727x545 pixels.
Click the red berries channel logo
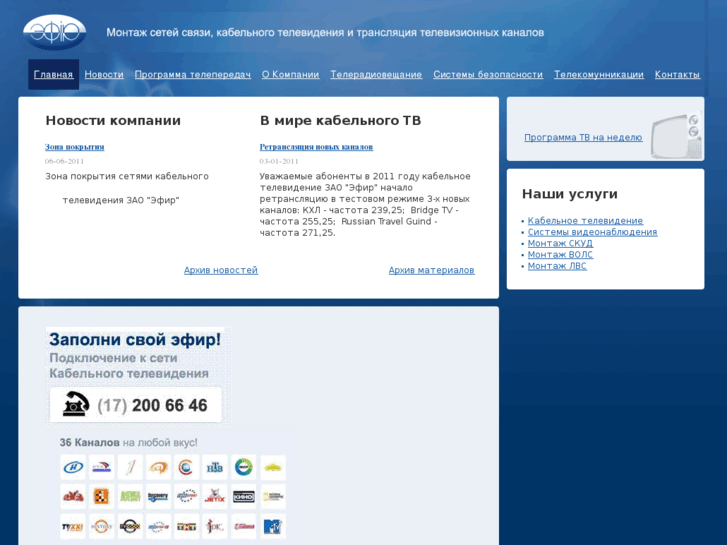(73, 497)
